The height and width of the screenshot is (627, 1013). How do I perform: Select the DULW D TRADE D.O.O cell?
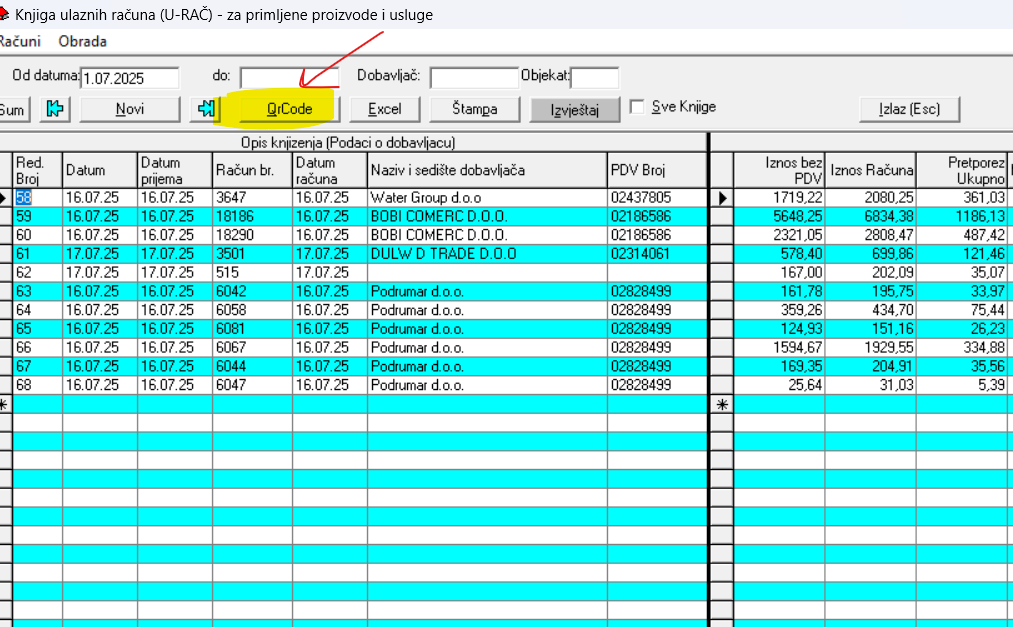487,254
